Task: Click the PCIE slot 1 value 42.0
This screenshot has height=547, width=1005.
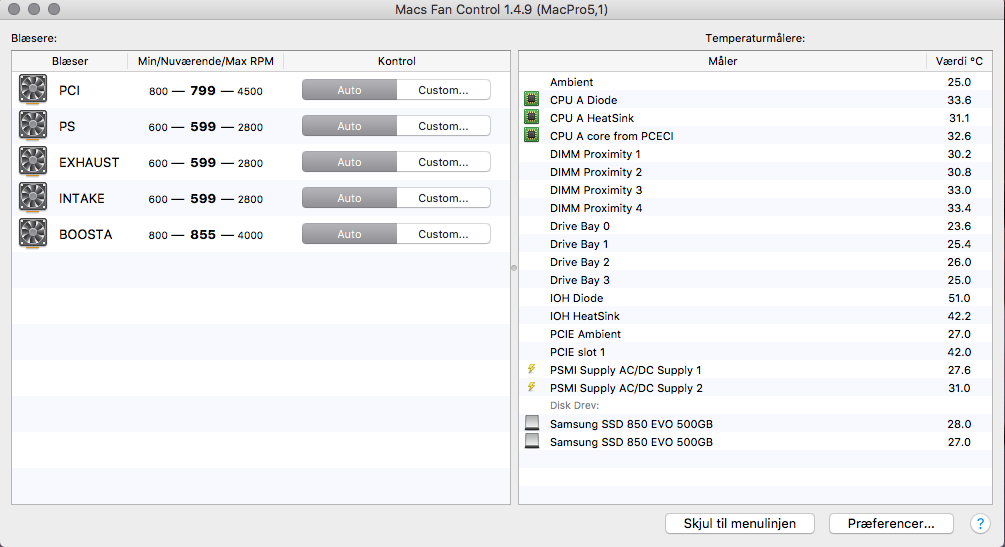Action: coord(959,351)
